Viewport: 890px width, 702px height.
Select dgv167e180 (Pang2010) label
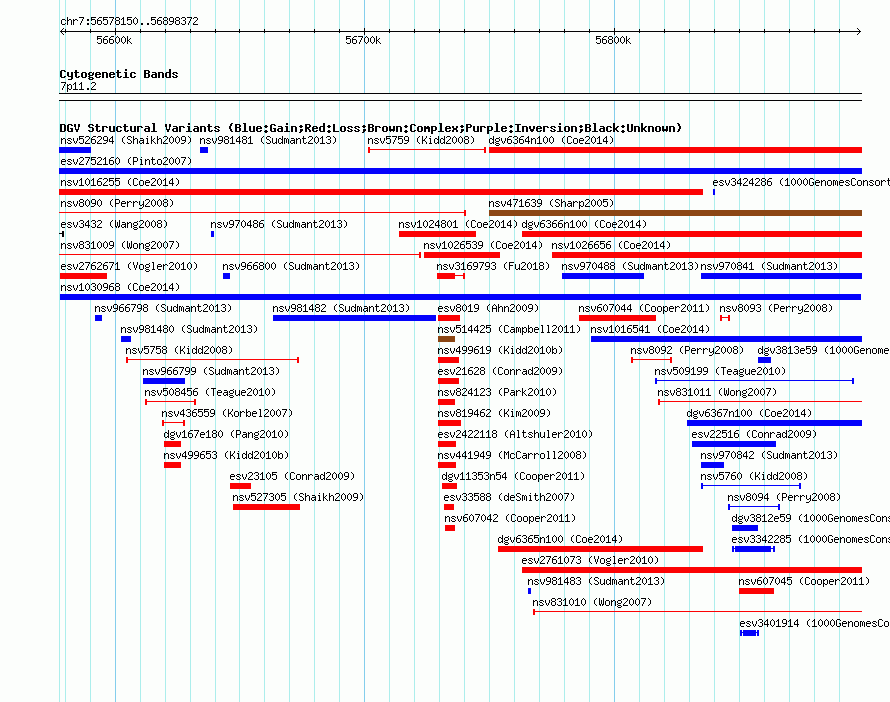pos(226,434)
